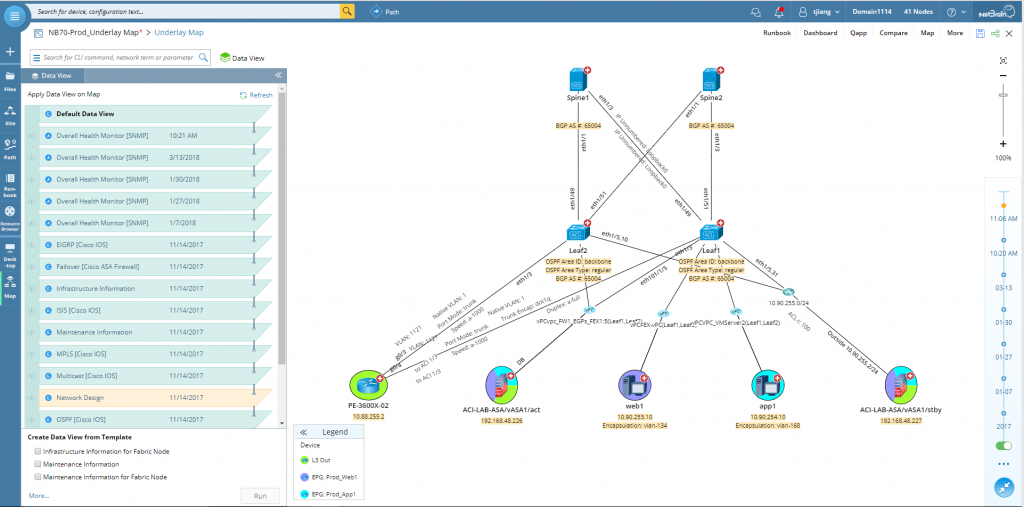This screenshot has height=507, width=1024.
Task: Toggle the green timeline switch
Action: [1003, 446]
